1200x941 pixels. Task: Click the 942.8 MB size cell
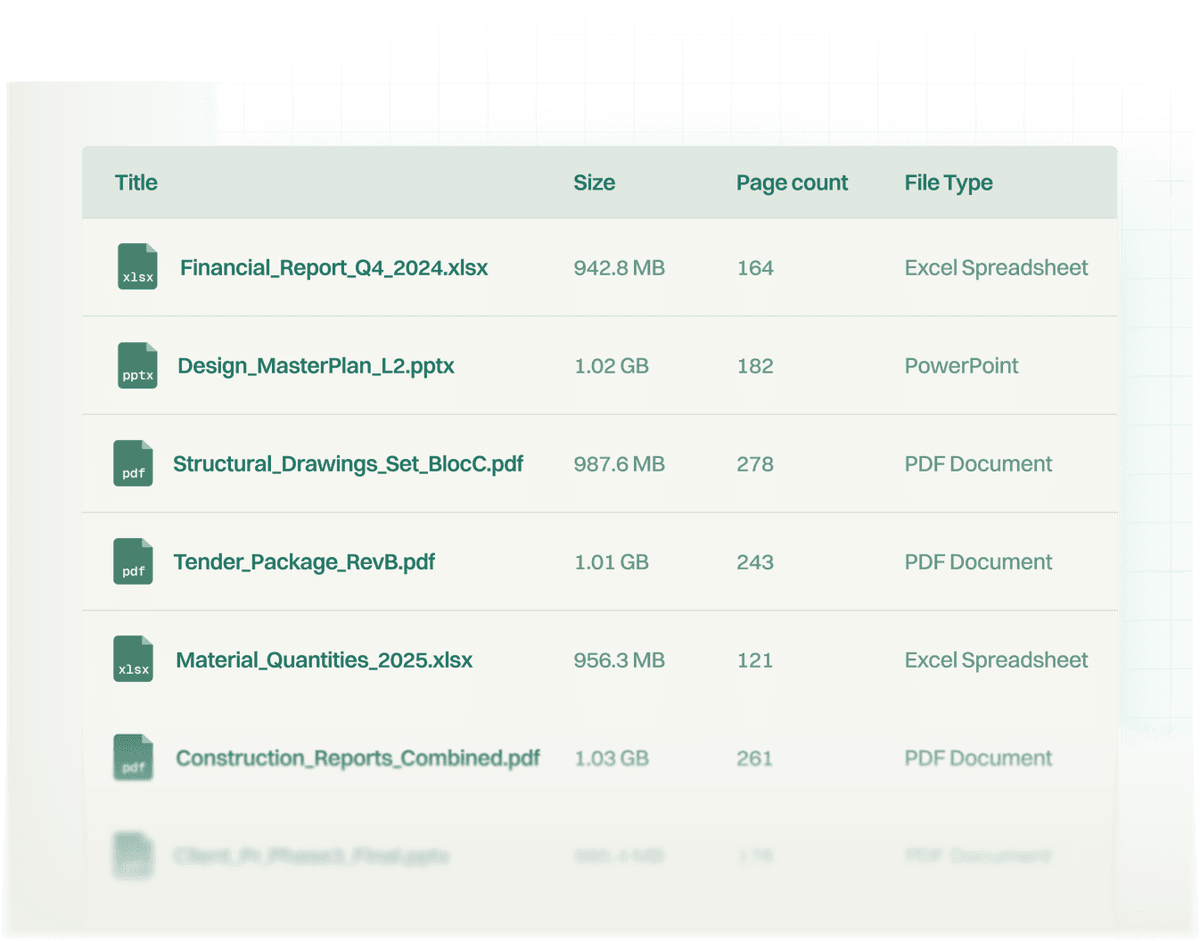619,268
